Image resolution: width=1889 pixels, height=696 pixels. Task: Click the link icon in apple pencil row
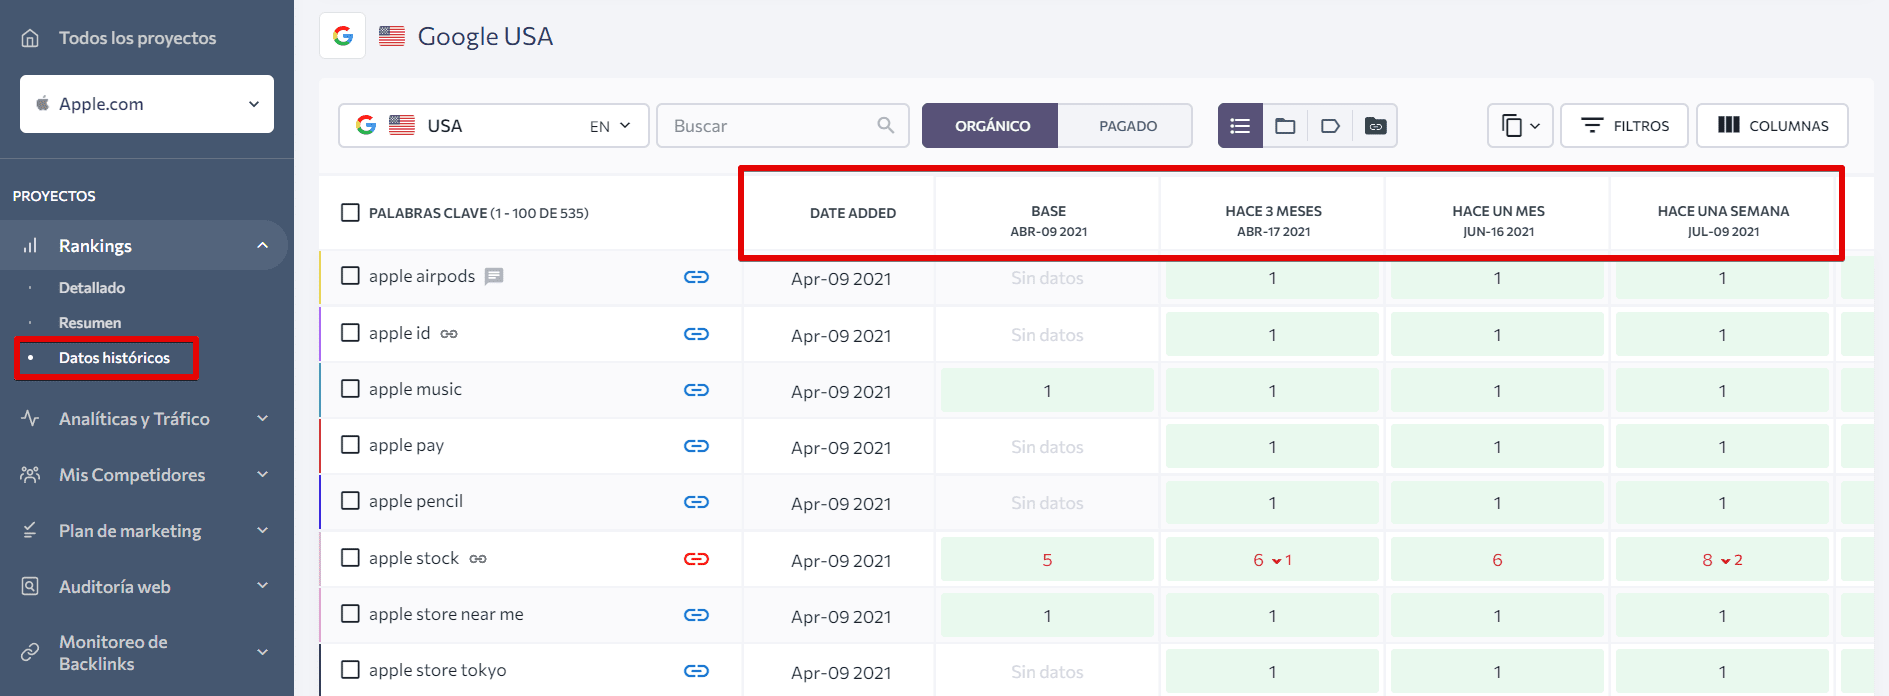696,502
